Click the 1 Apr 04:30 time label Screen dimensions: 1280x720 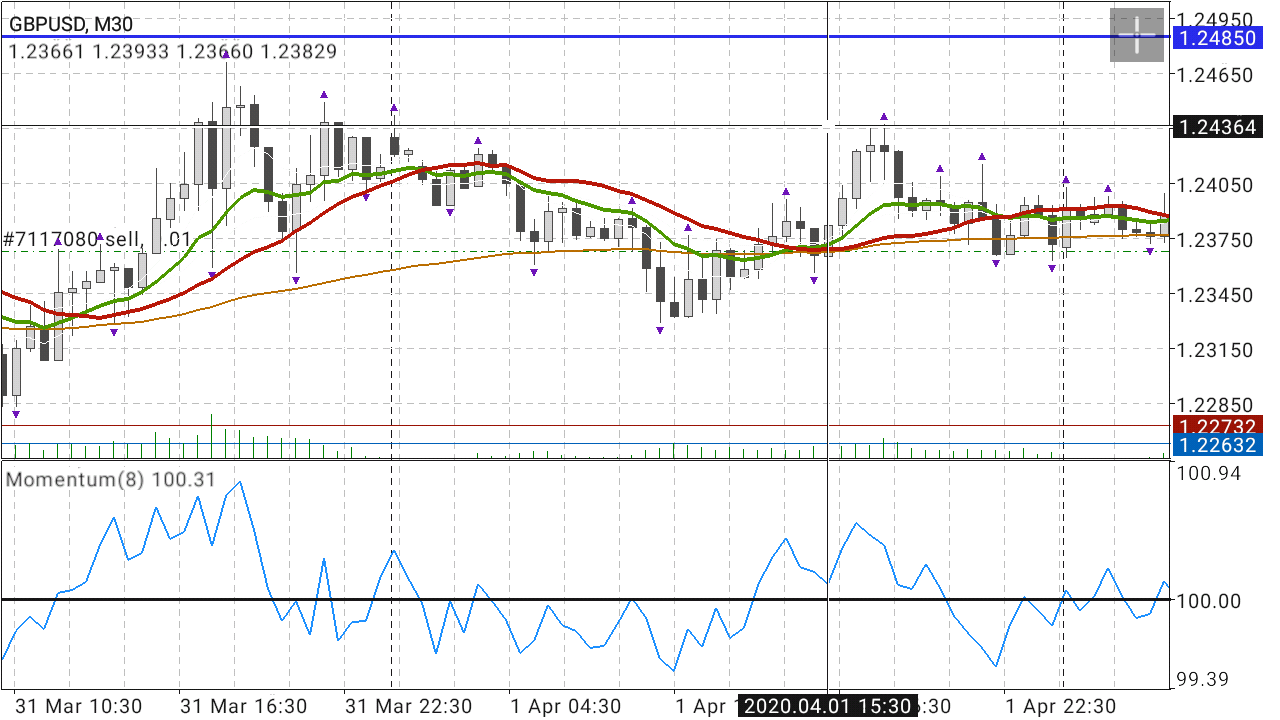click(564, 706)
